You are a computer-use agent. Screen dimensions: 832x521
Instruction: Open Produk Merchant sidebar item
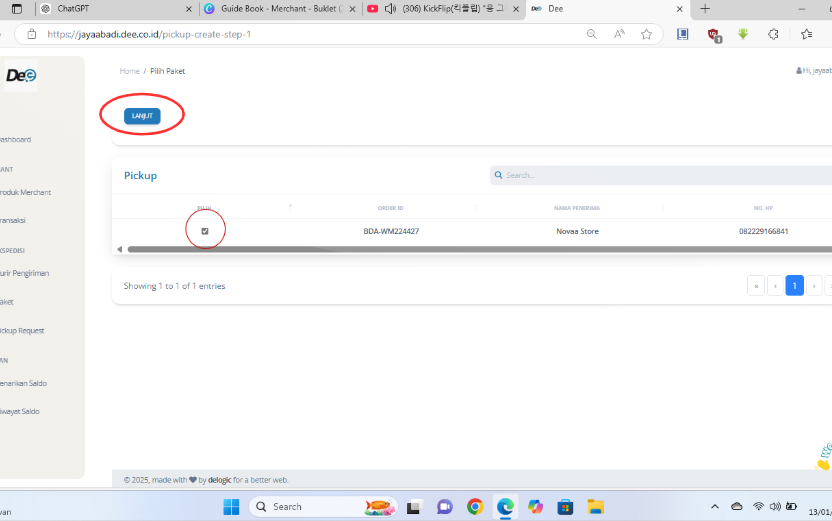click(25, 193)
